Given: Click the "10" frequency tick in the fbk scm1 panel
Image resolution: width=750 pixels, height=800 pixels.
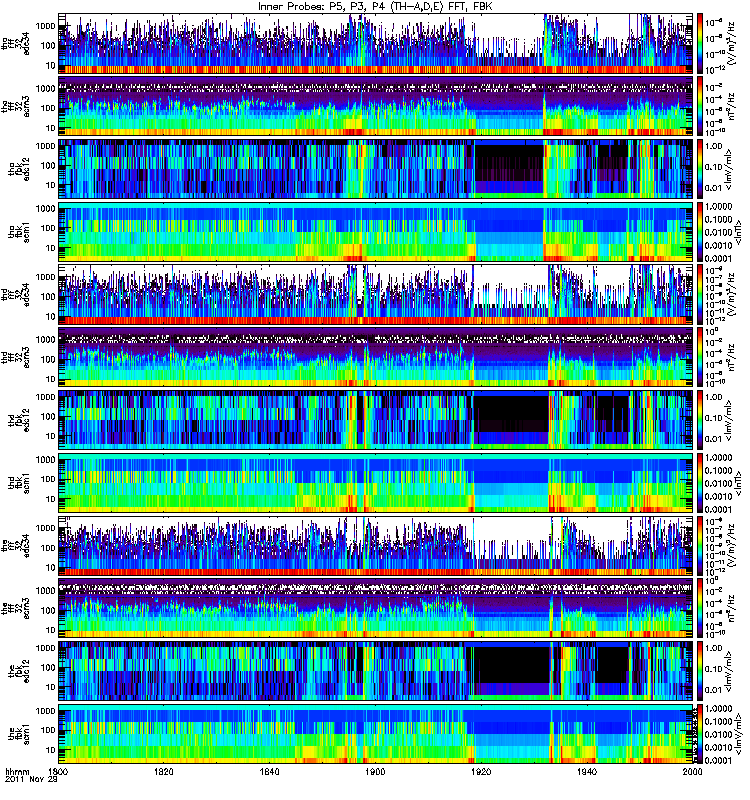Looking at the screenshot, I should click(50, 750).
